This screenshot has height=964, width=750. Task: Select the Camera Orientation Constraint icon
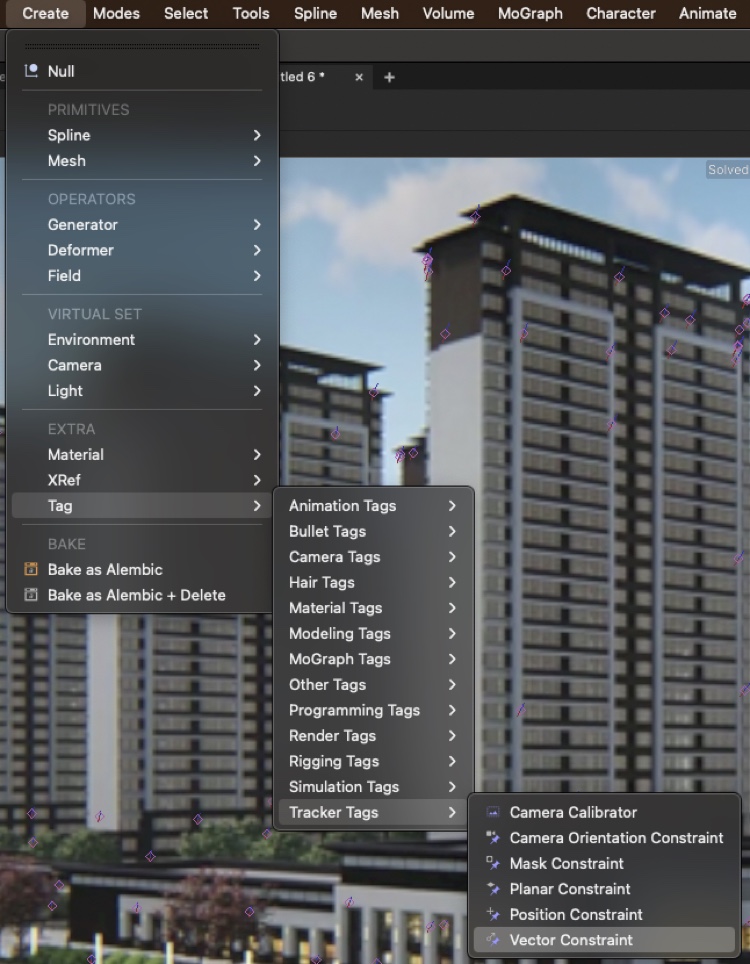tap(492, 838)
